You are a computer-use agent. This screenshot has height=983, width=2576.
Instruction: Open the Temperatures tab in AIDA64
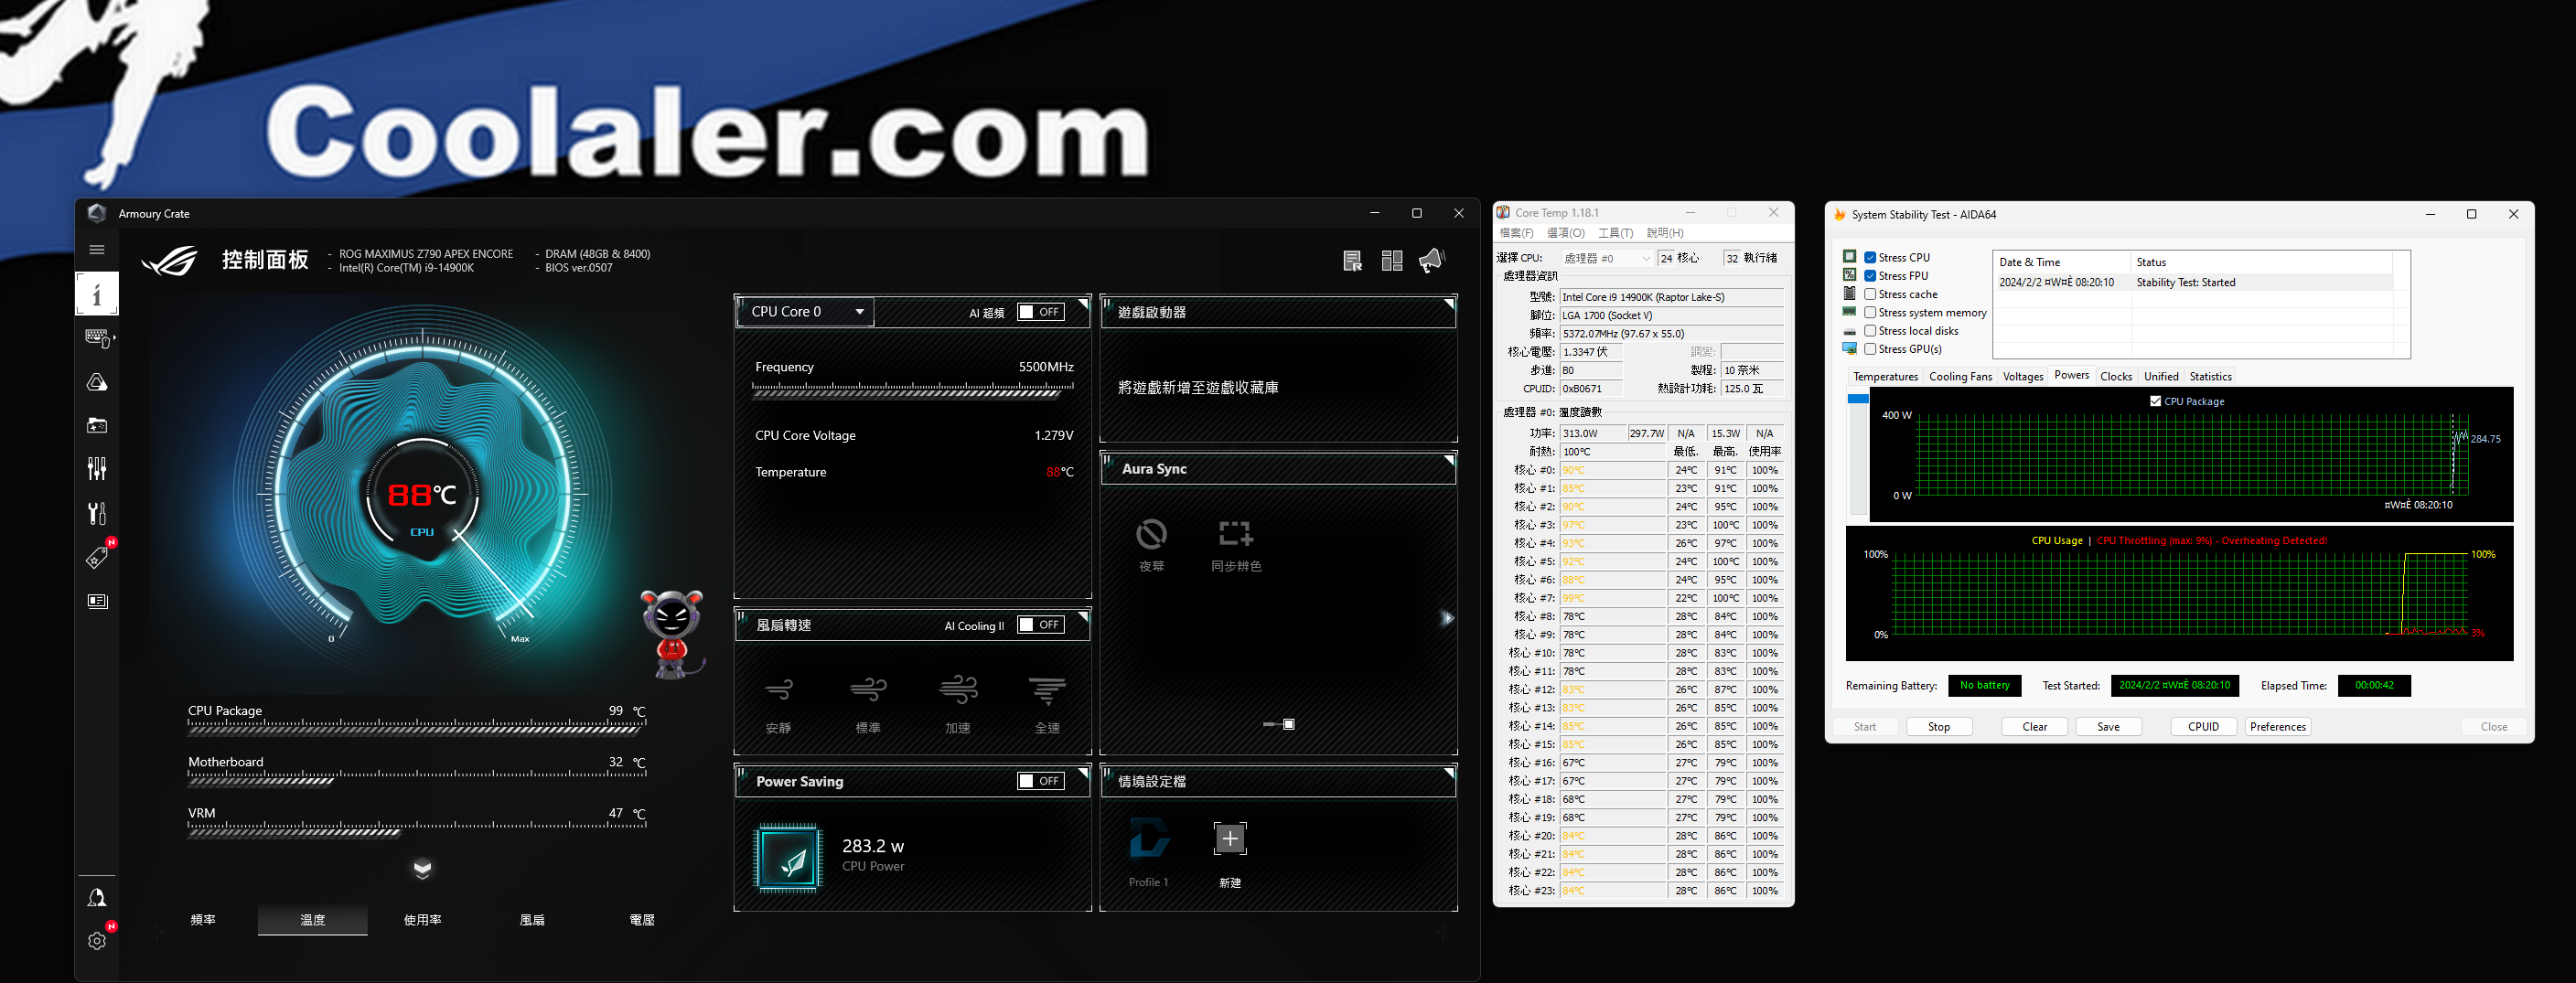click(x=1885, y=377)
